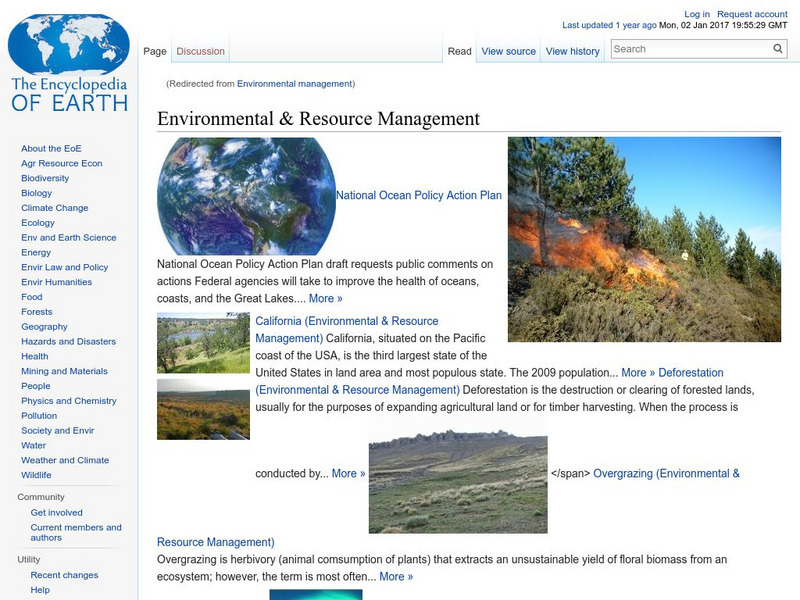Open Agr Resource Econ sidebar link
Viewport: 800px width, 600px height.
click(62, 163)
